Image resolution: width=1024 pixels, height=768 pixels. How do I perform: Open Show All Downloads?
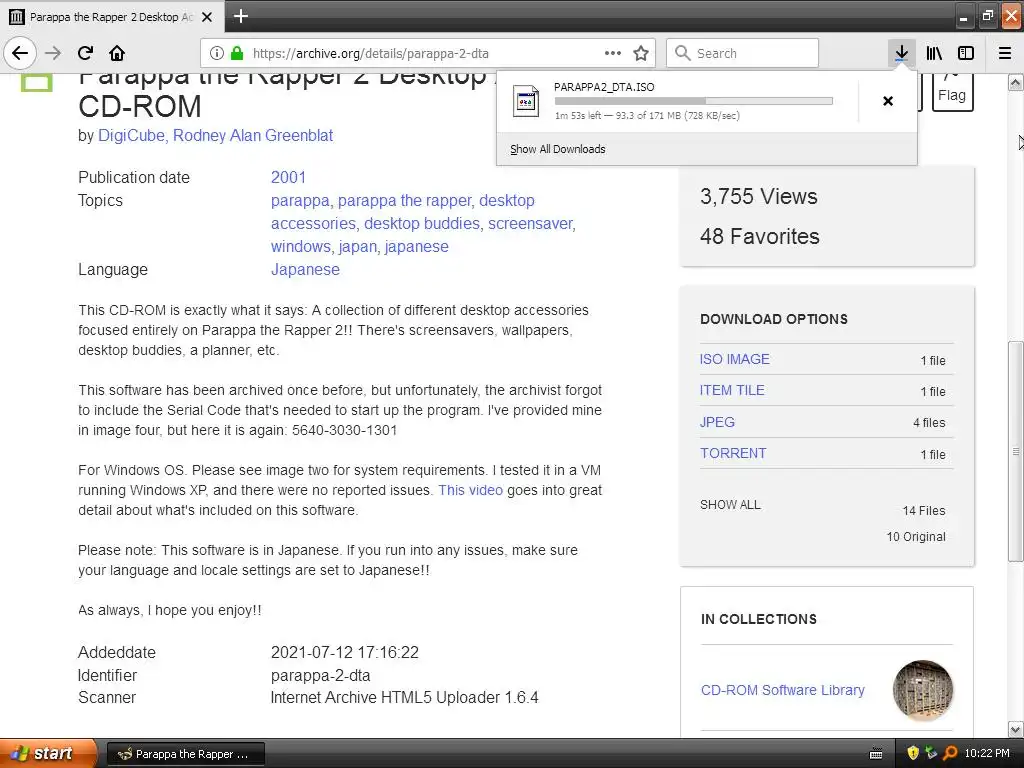pos(558,149)
